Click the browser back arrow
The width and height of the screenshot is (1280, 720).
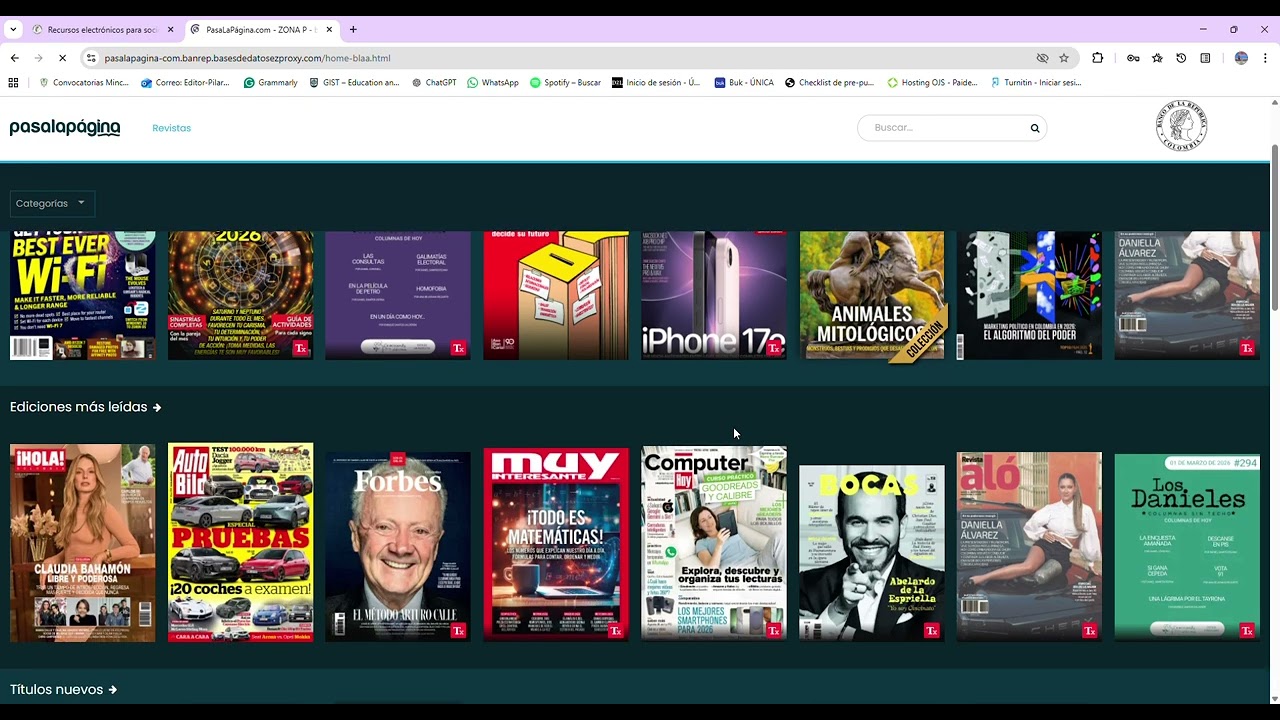point(14,58)
